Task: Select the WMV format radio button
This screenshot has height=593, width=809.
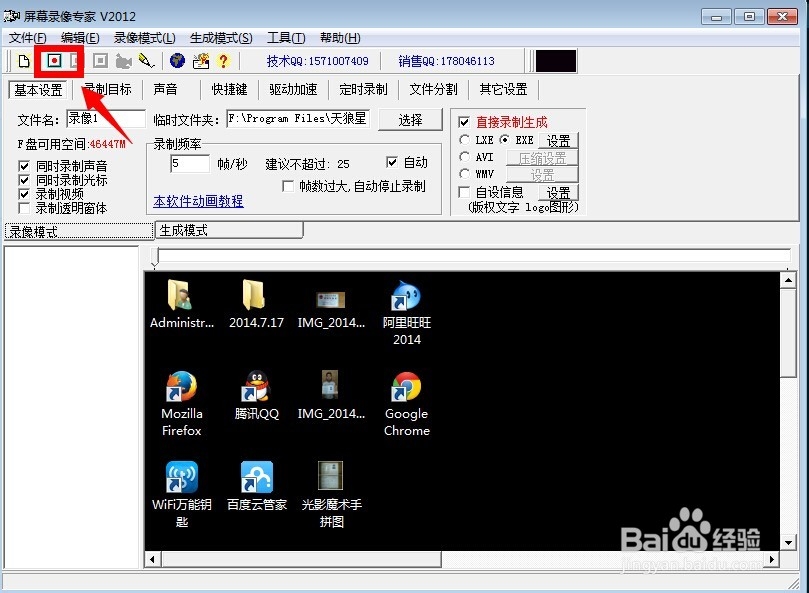Action: 464,173
